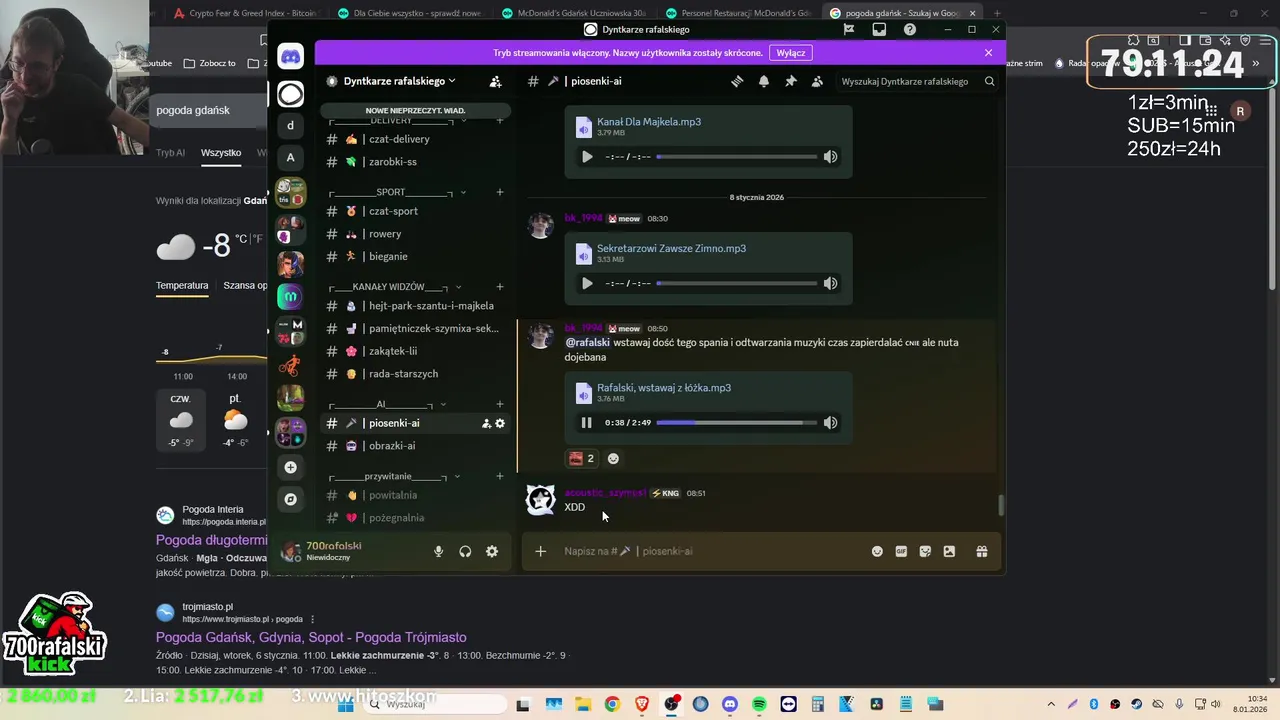Open the threads icon in channel header

(737, 81)
